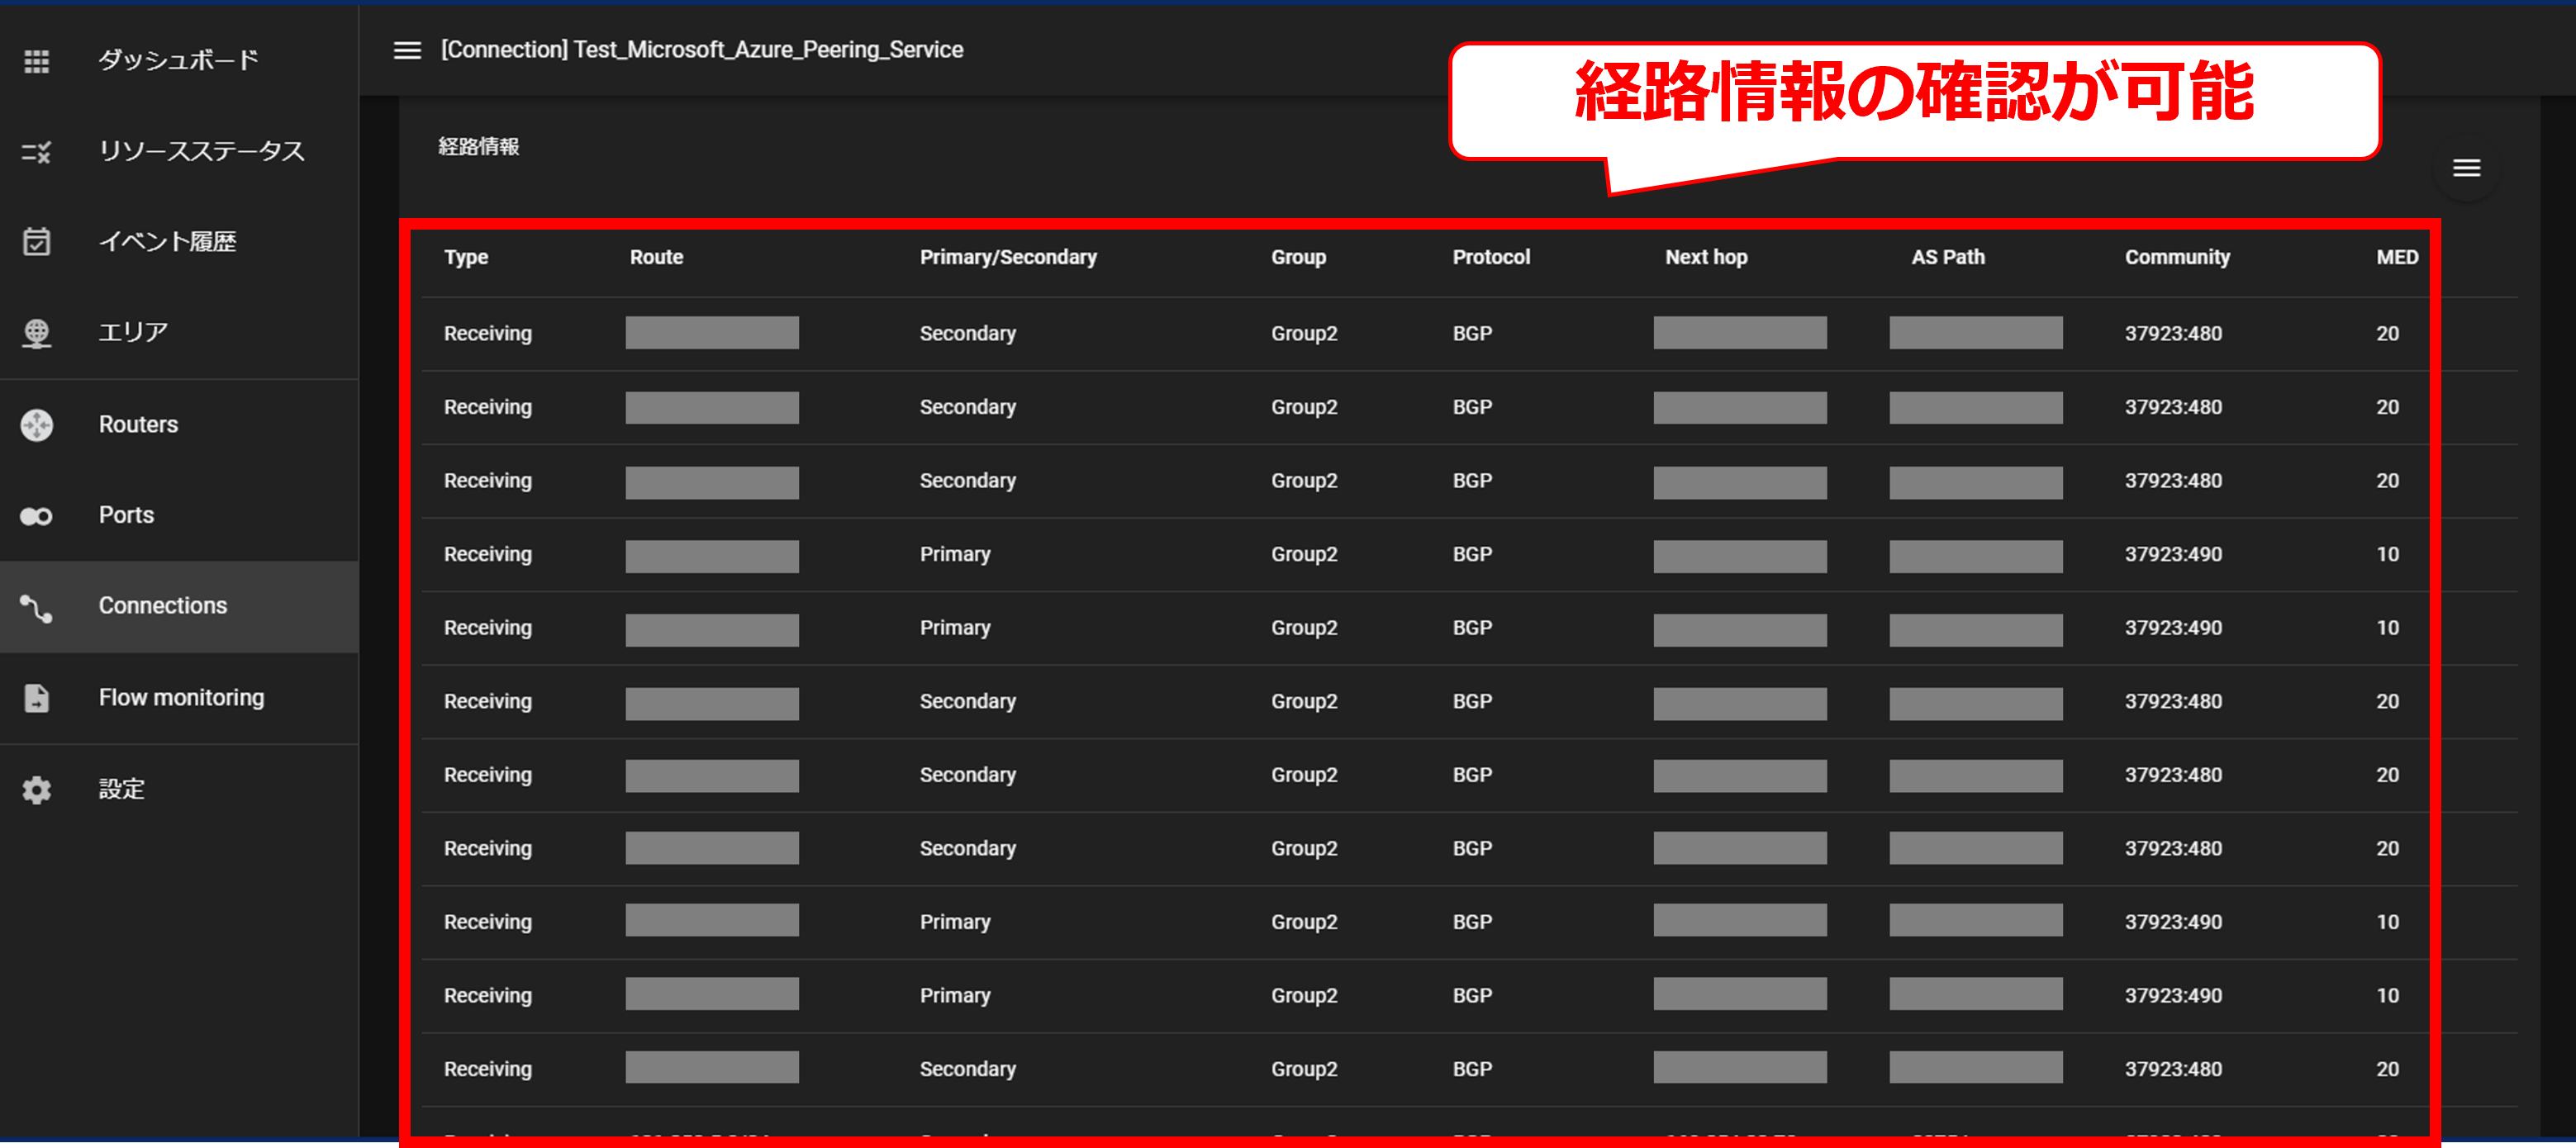
Task: Click the Community column header
Action: coord(2177,257)
